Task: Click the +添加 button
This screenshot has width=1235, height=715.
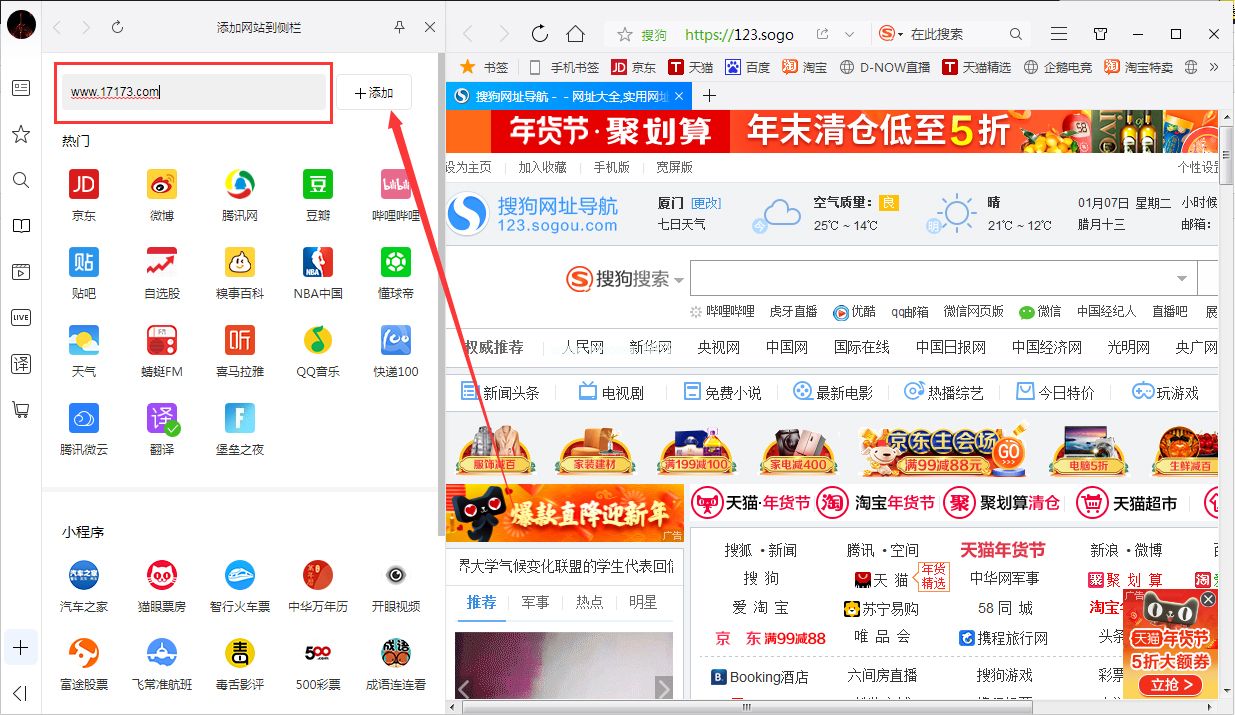Action: pyautogui.click(x=374, y=91)
